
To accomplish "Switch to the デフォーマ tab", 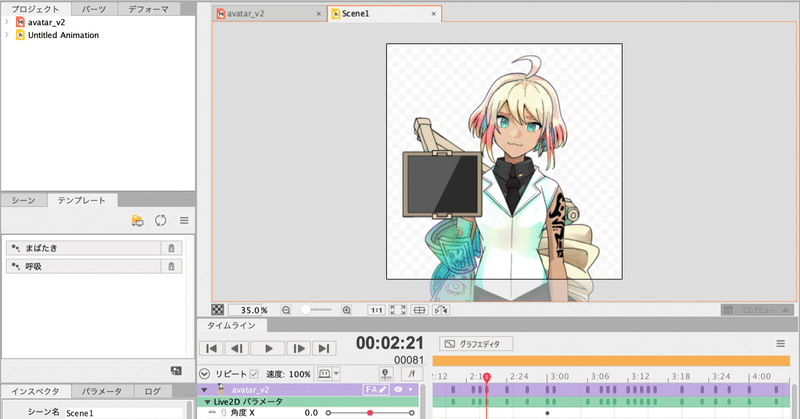I will (x=148, y=9).
